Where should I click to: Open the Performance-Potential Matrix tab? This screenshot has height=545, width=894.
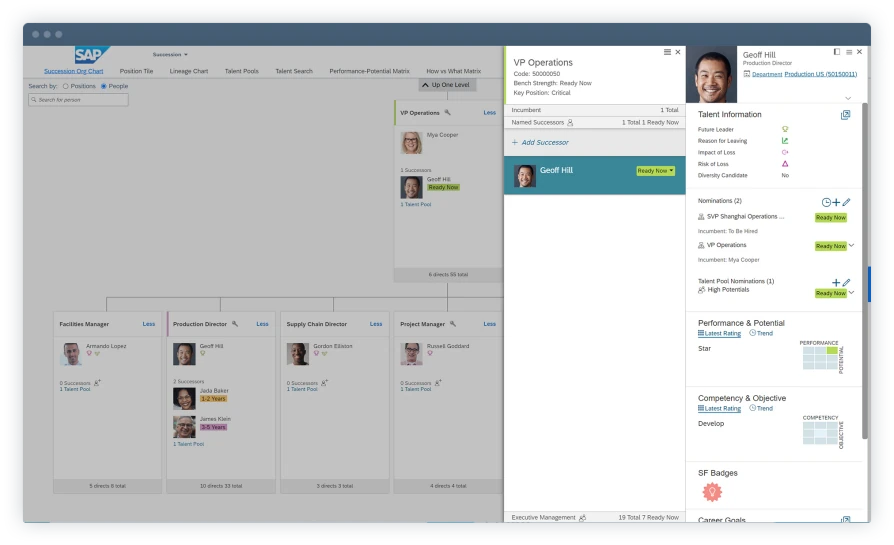(369, 71)
